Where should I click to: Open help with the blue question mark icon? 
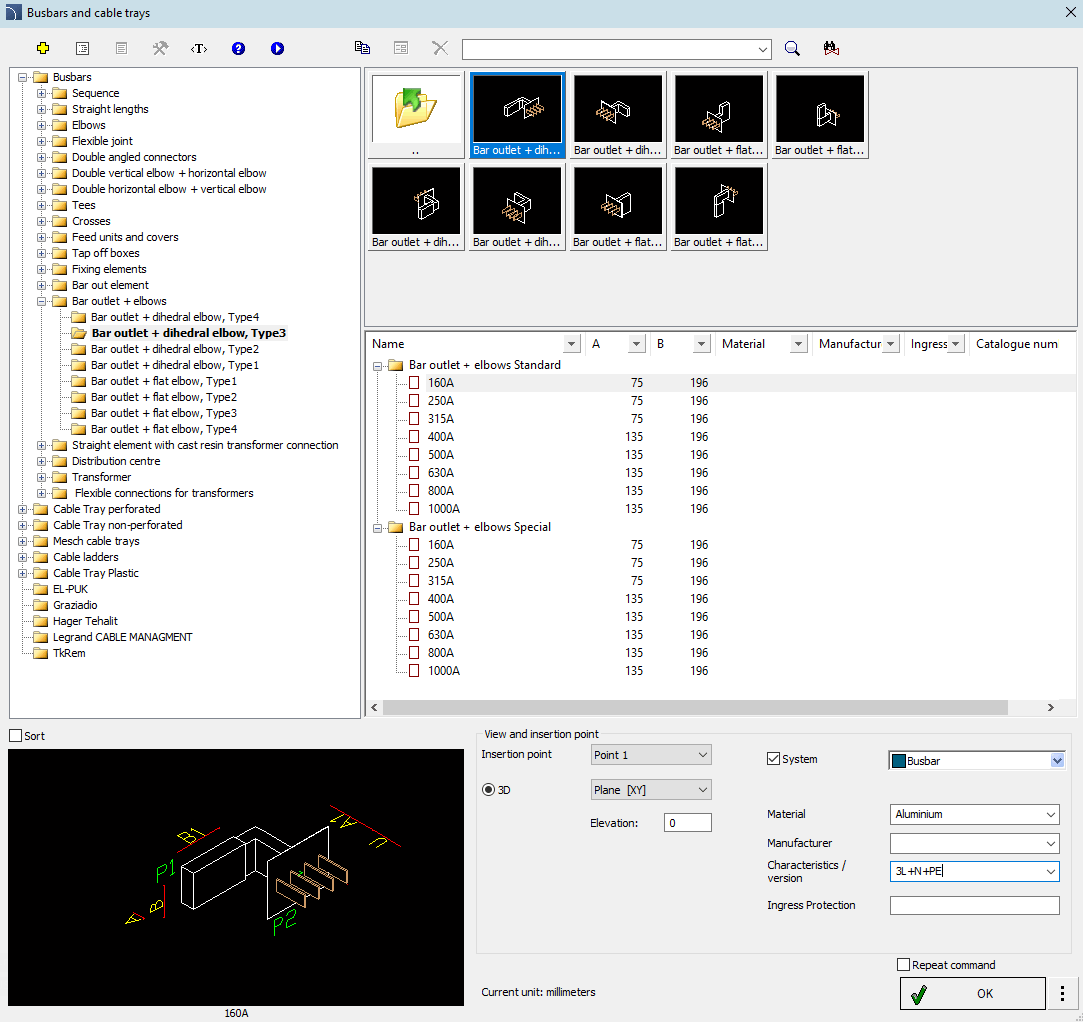click(238, 48)
